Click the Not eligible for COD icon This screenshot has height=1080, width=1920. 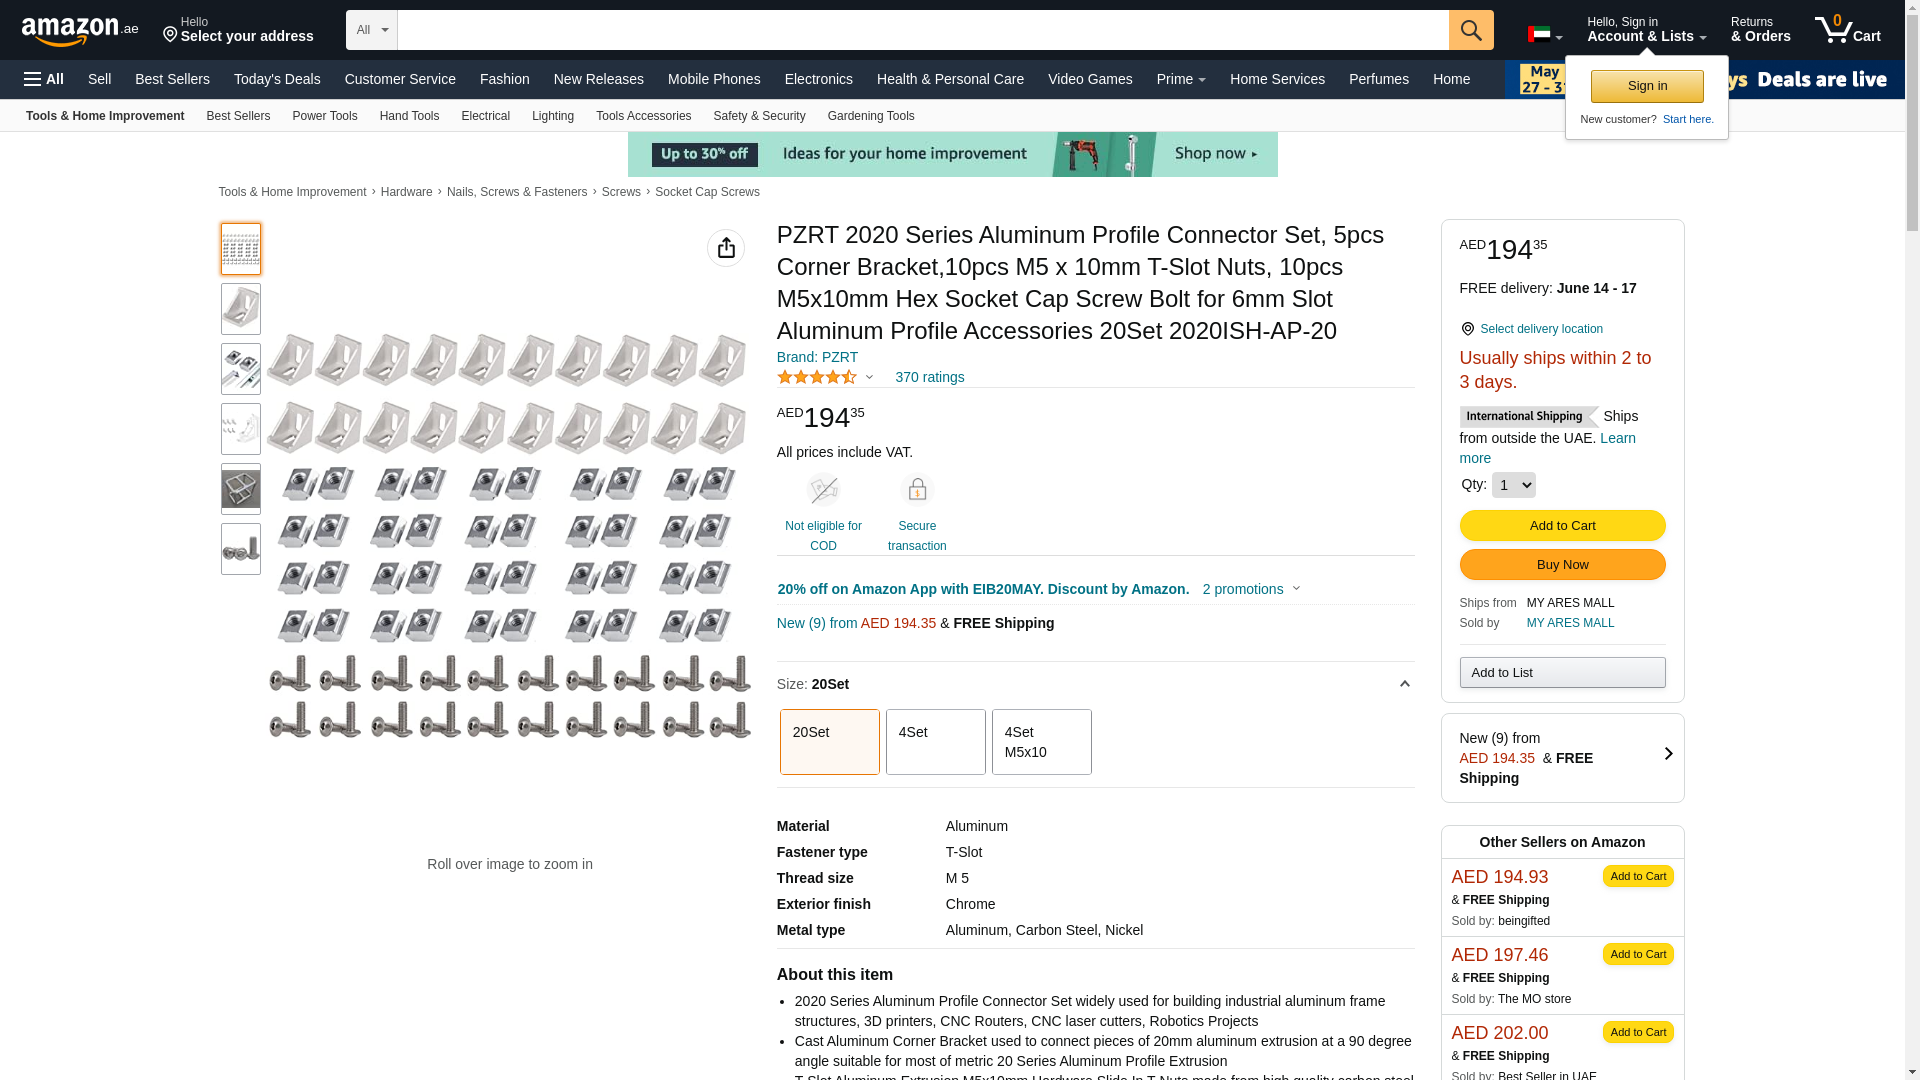[823, 490]
